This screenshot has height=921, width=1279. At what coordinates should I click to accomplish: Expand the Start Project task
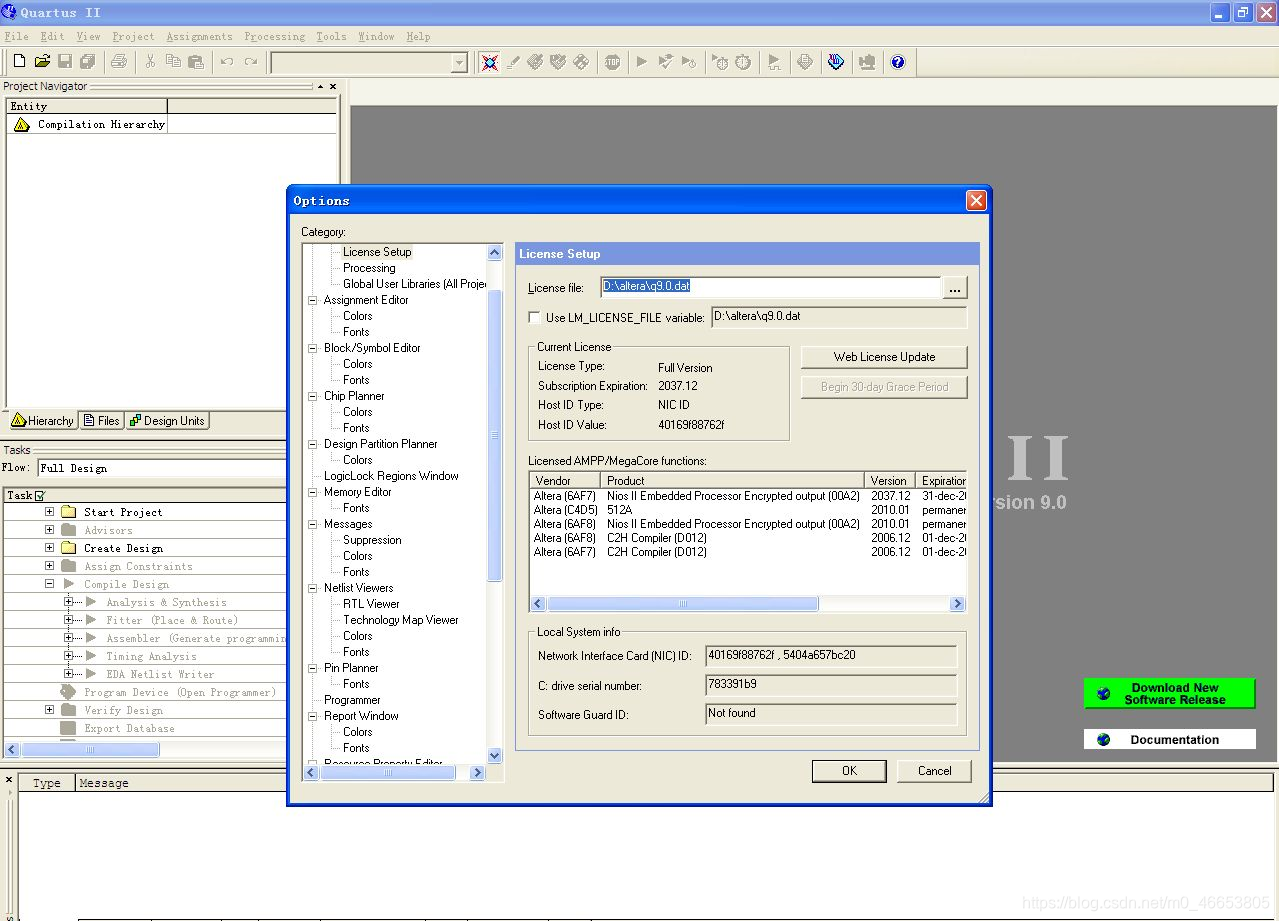point(49,512)
